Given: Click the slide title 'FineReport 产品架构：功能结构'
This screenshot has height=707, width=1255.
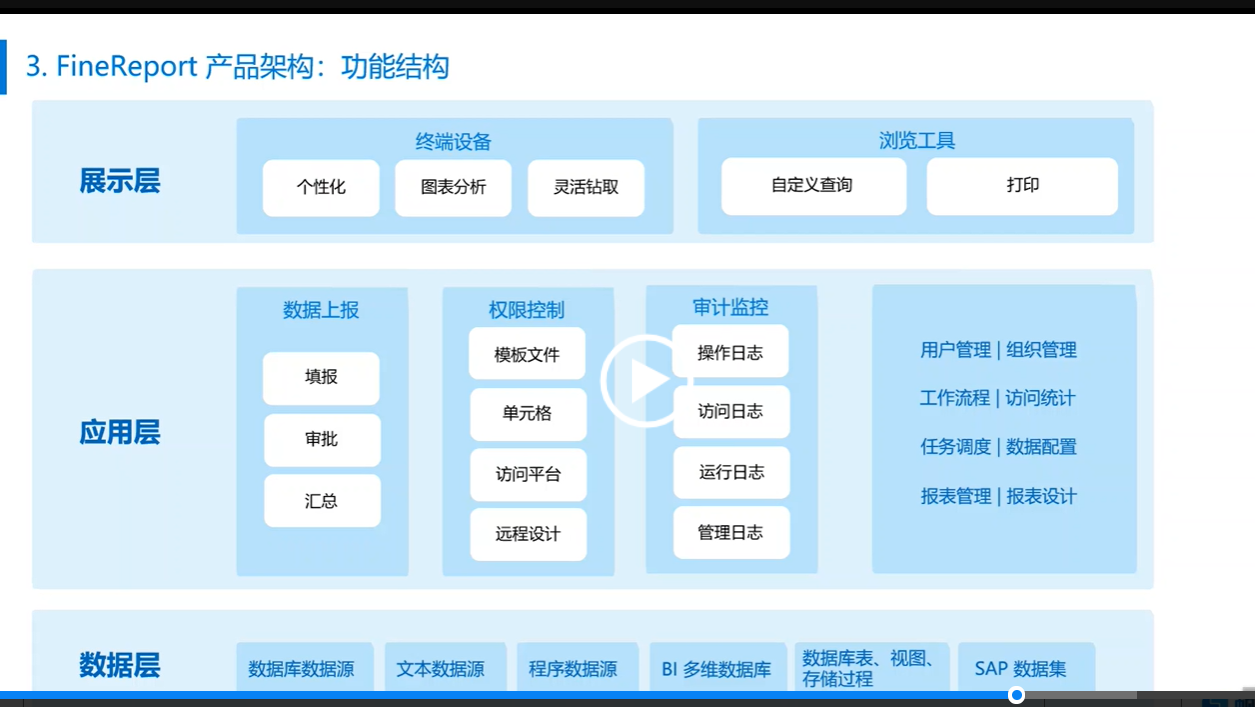Looking at the screenshot, I should click(253, 67).
